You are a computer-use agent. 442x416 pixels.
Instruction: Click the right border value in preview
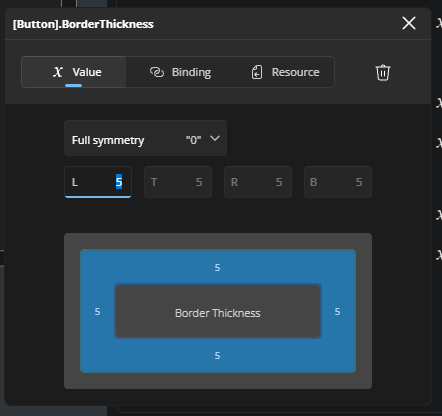coord(337,312)
